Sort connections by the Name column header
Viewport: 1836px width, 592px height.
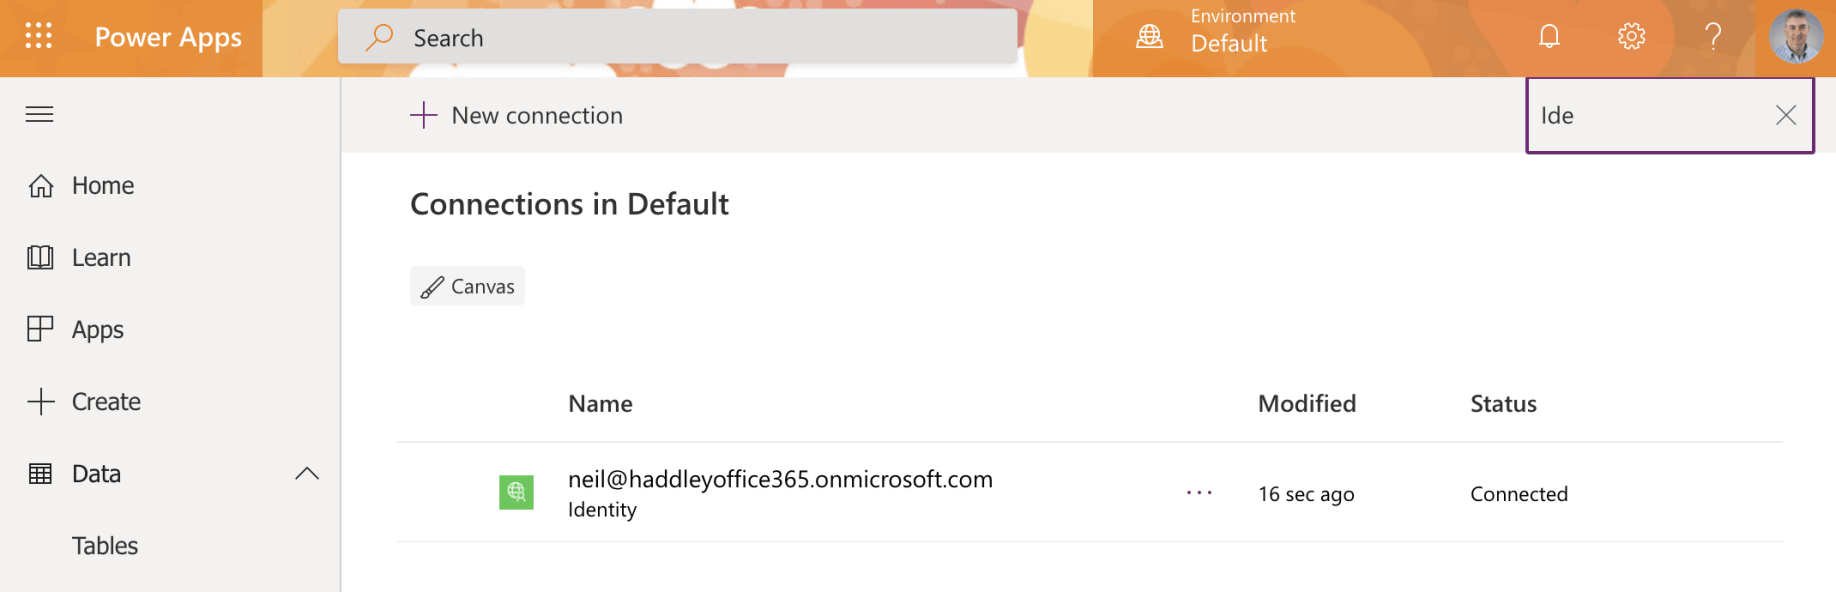600,404
